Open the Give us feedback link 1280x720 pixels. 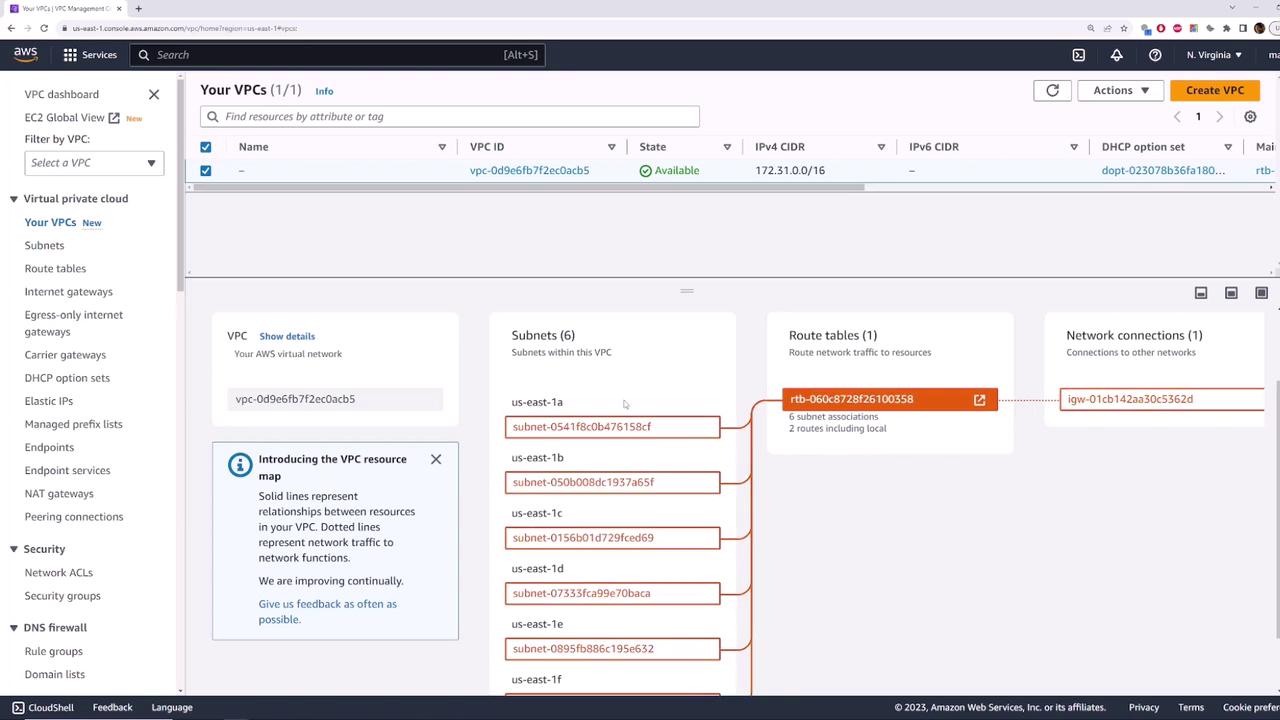328,612
